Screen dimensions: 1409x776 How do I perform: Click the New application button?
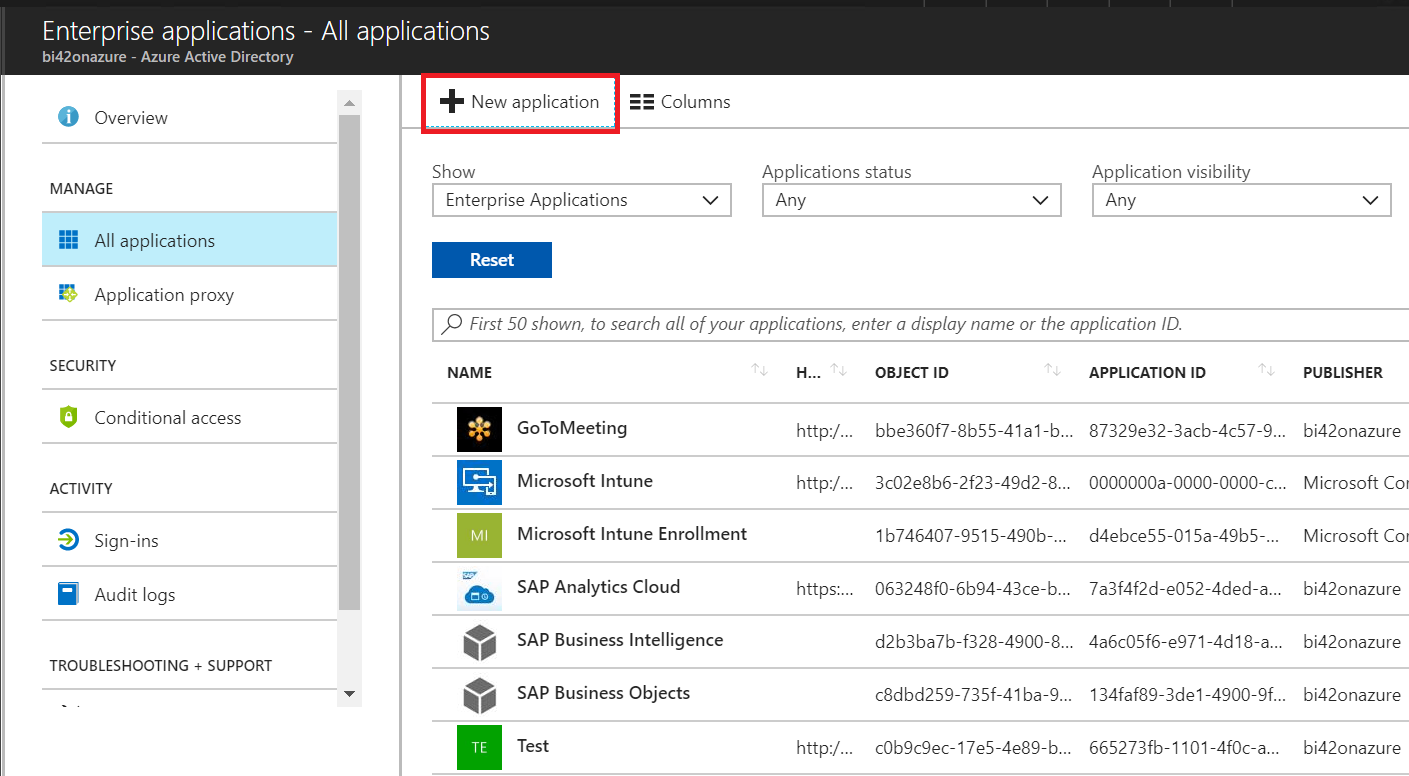pyautogui.click(x=520, y=102)
